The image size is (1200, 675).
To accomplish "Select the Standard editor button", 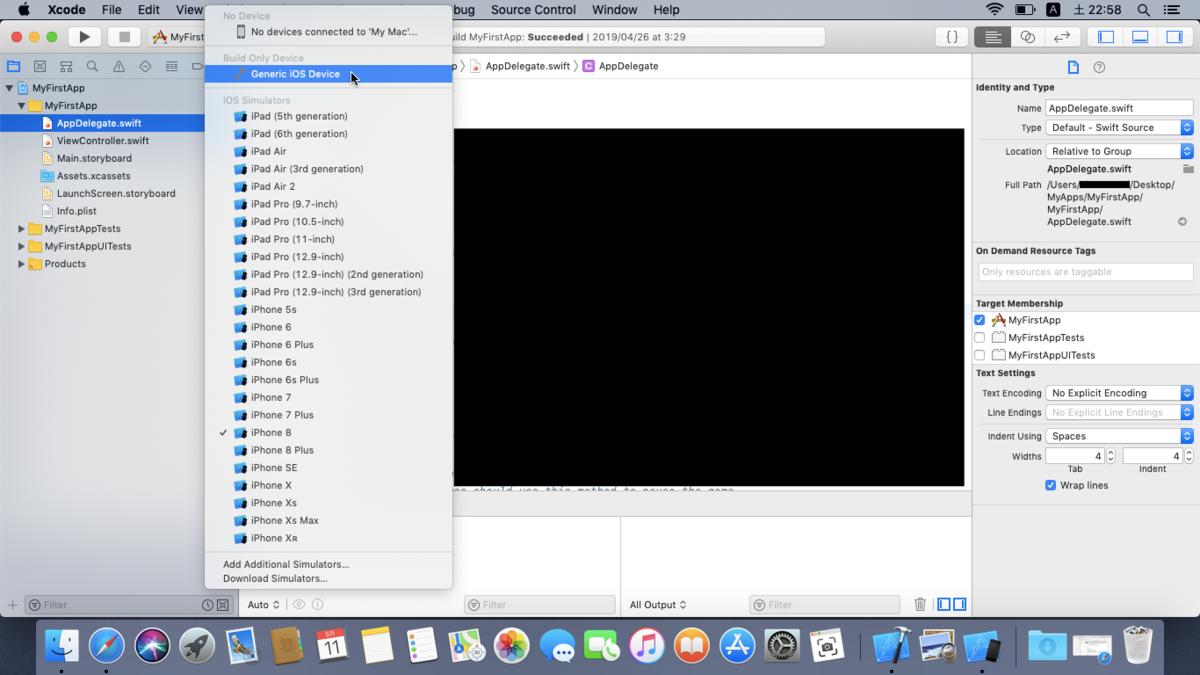I will 992,37.
